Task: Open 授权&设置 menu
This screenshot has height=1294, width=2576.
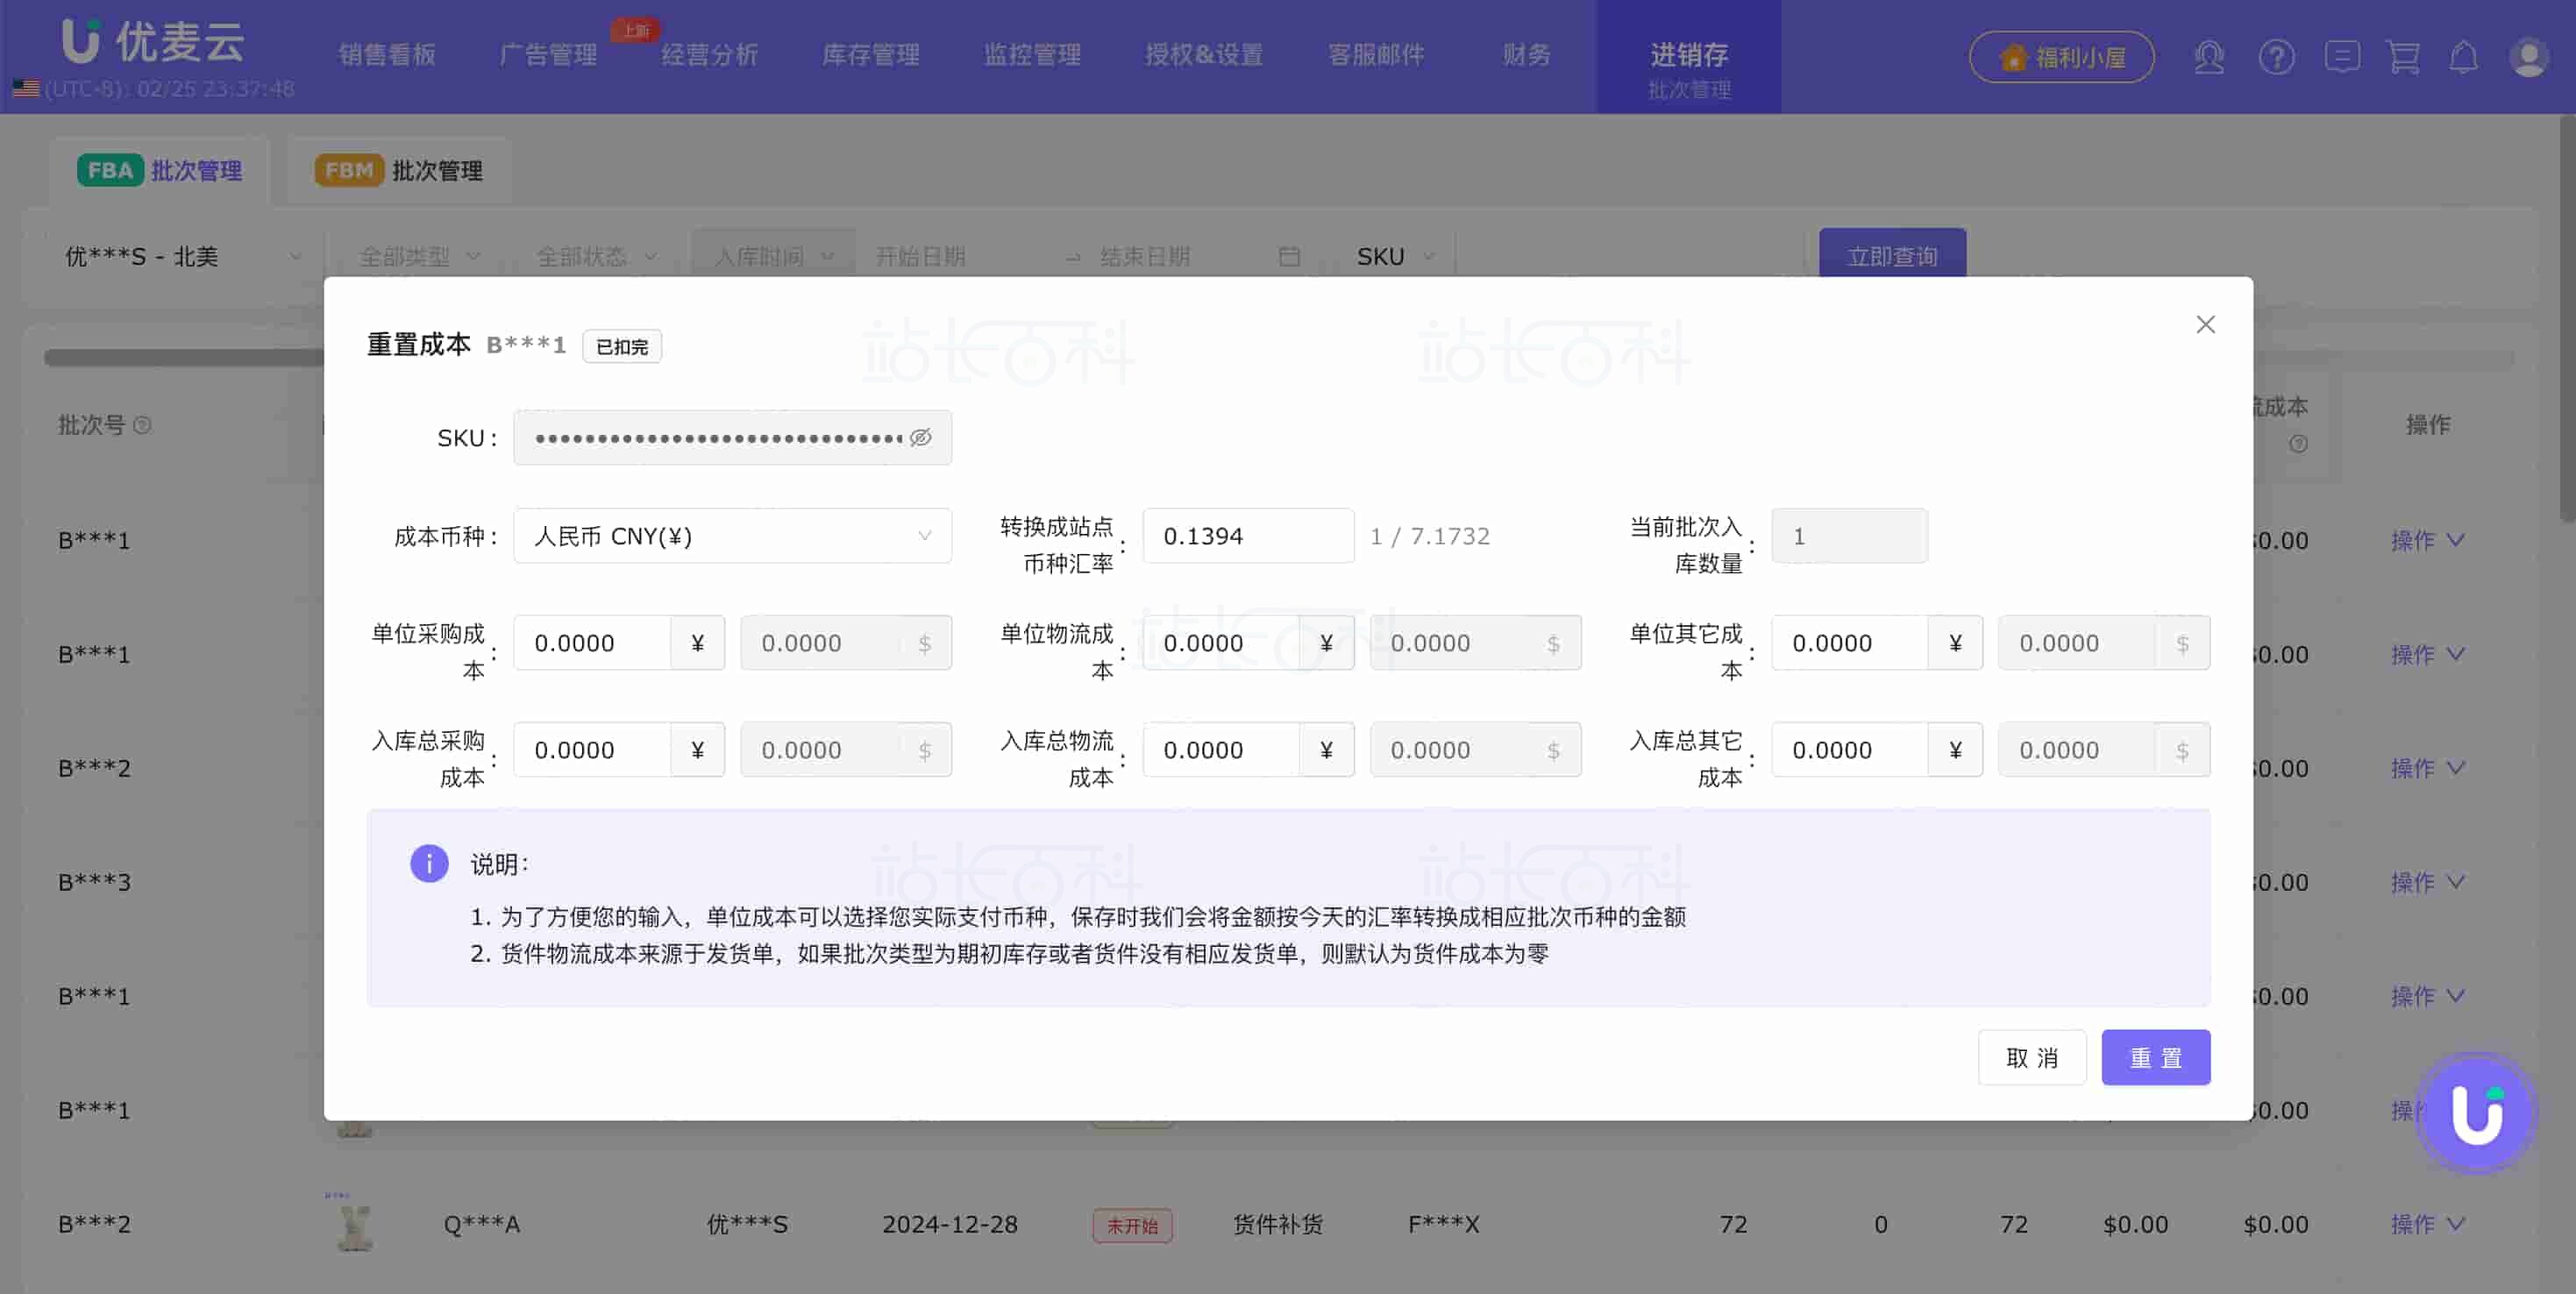Action: click(x=1204, y=55)
